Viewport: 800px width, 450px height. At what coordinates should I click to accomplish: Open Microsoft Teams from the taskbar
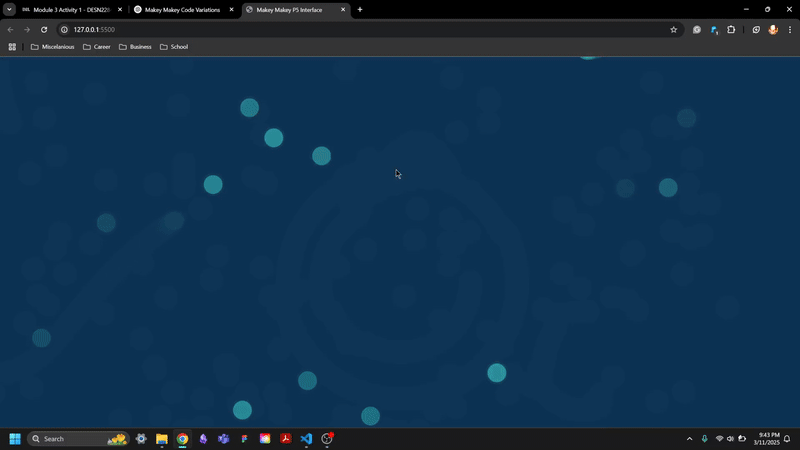coord(223,439)
